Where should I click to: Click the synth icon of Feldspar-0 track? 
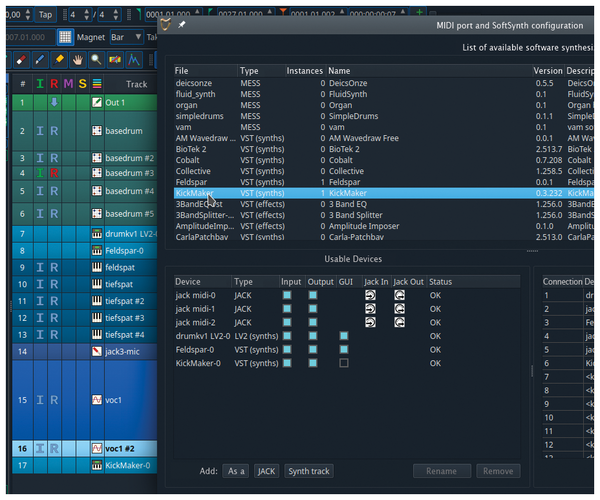click(x=97, y=251)
